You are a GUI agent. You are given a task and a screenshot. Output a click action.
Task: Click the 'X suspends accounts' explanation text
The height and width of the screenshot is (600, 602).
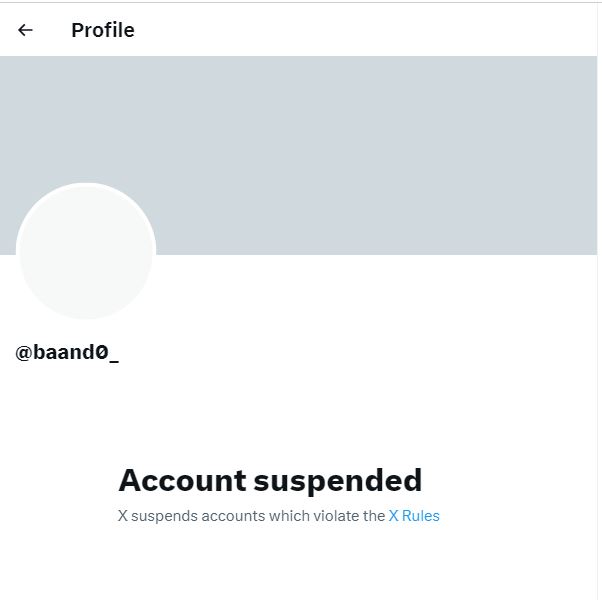[251, 516]
